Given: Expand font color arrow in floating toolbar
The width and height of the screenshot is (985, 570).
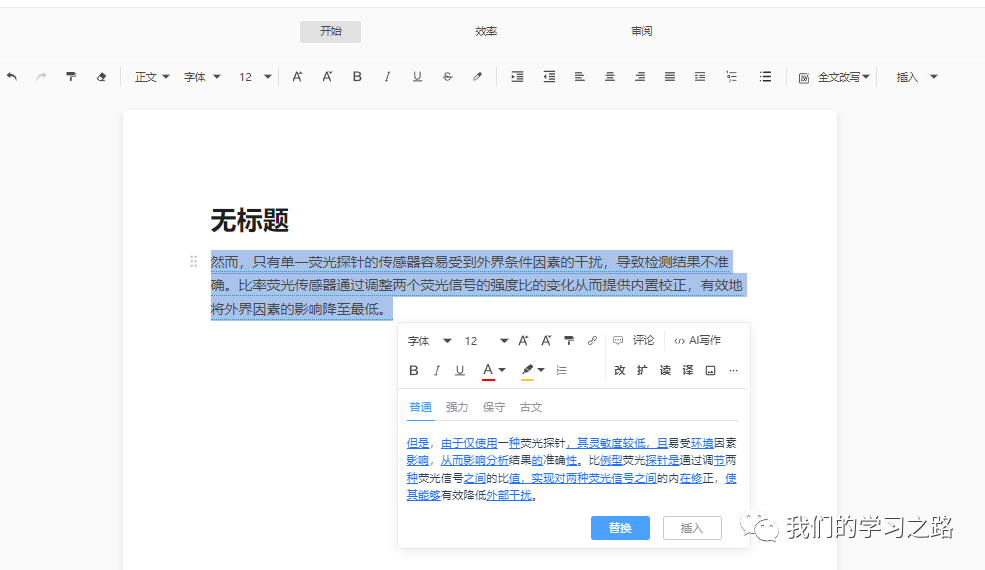Looking at the screenshot, I should pyautogui.click(x=502, y=370).
